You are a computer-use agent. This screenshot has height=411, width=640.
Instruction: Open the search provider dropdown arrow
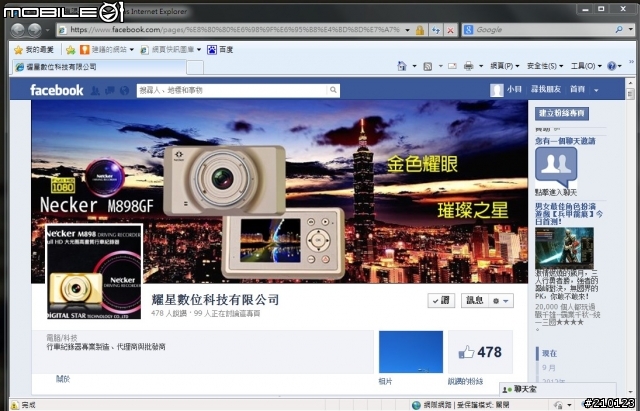tap(631, 29)
